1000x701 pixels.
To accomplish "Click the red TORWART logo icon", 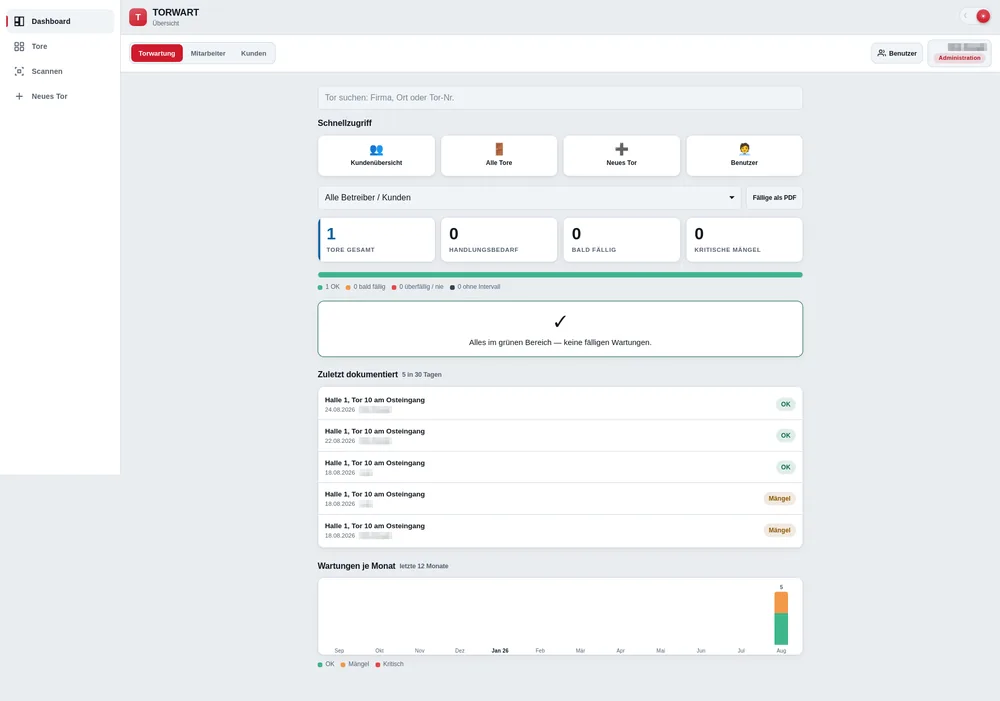I will pyautogui.click(x=138, y=17).
